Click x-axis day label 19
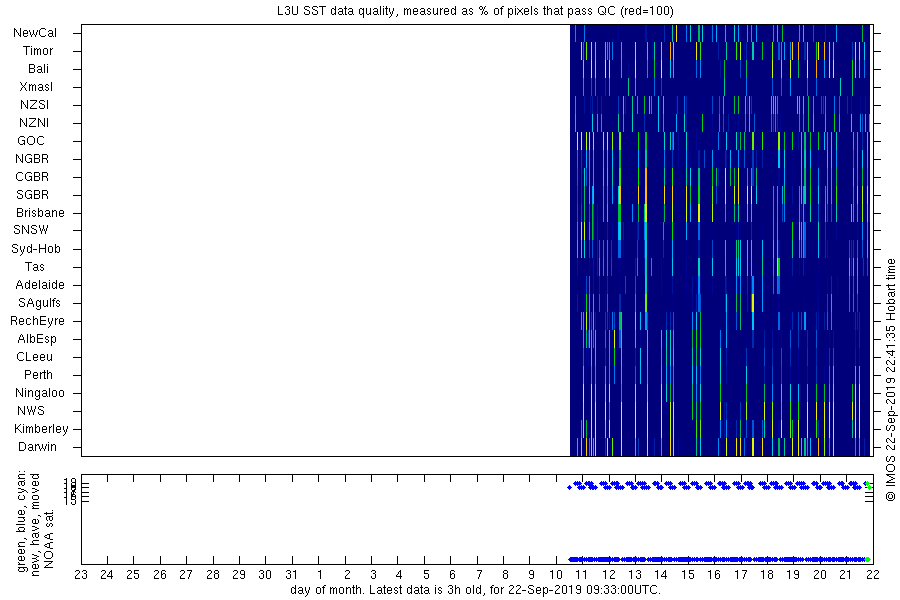900x600 pixels. point(793,575)
